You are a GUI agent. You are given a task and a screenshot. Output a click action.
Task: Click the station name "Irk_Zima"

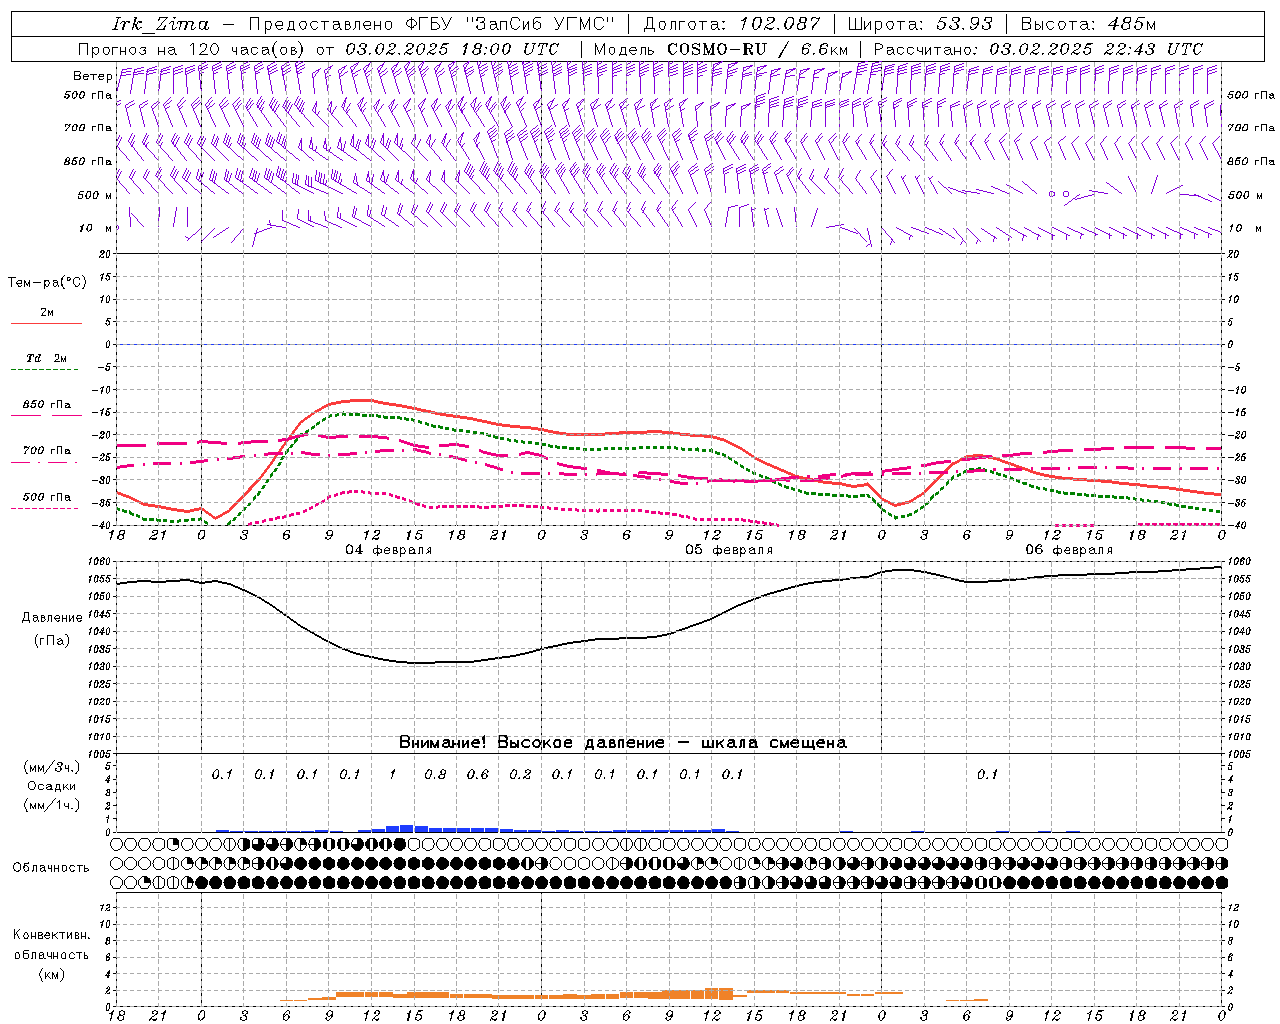[x=161, y=24]
